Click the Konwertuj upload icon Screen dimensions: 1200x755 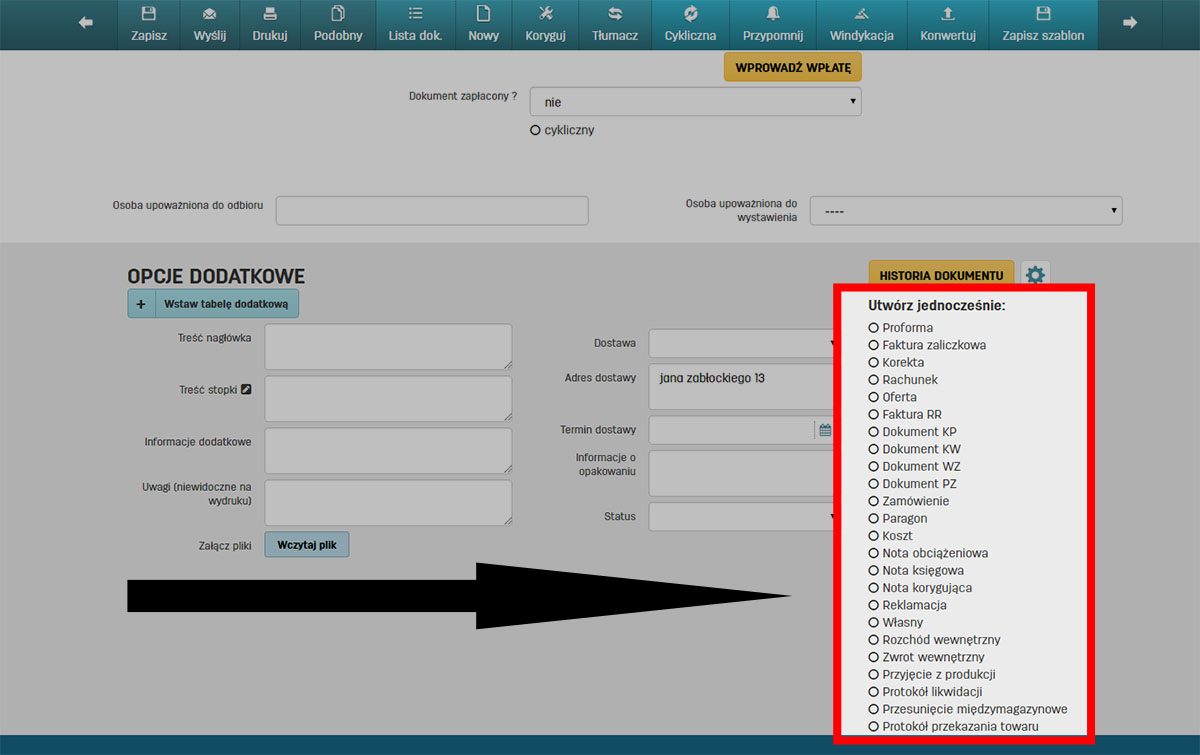[x=947, y=14]
